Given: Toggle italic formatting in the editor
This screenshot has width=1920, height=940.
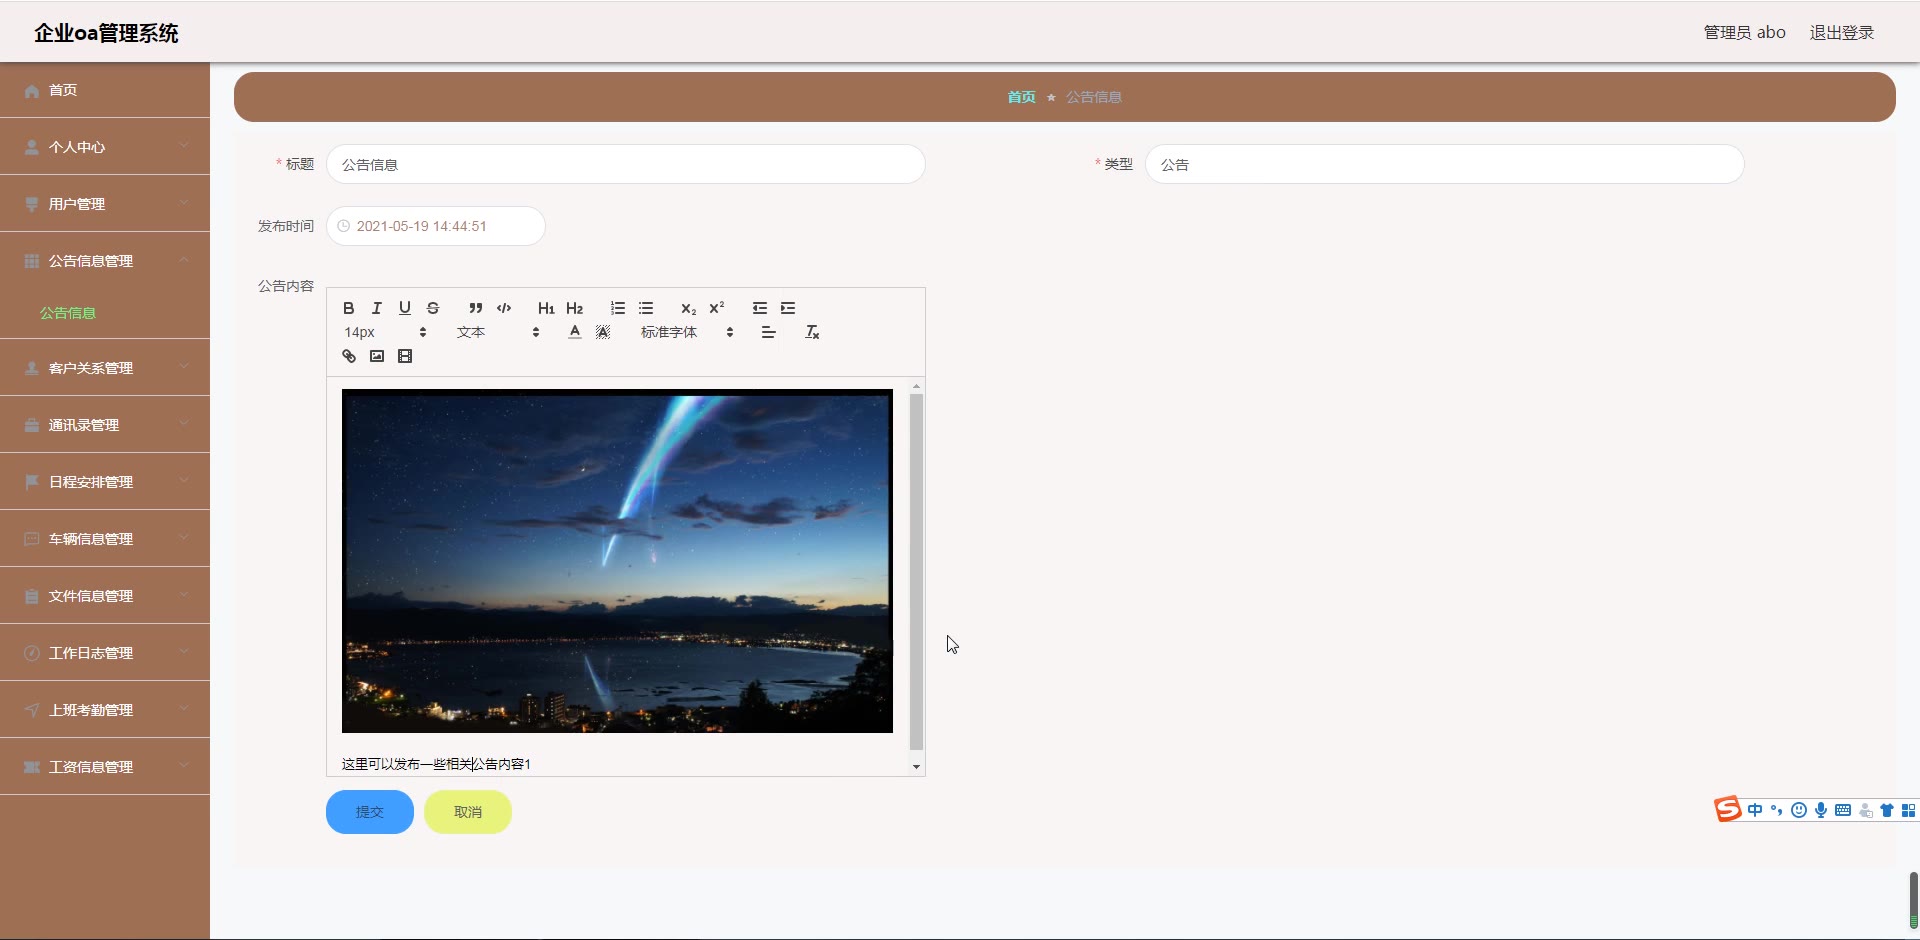Looking at the screenshot, I should click(377, 308).
